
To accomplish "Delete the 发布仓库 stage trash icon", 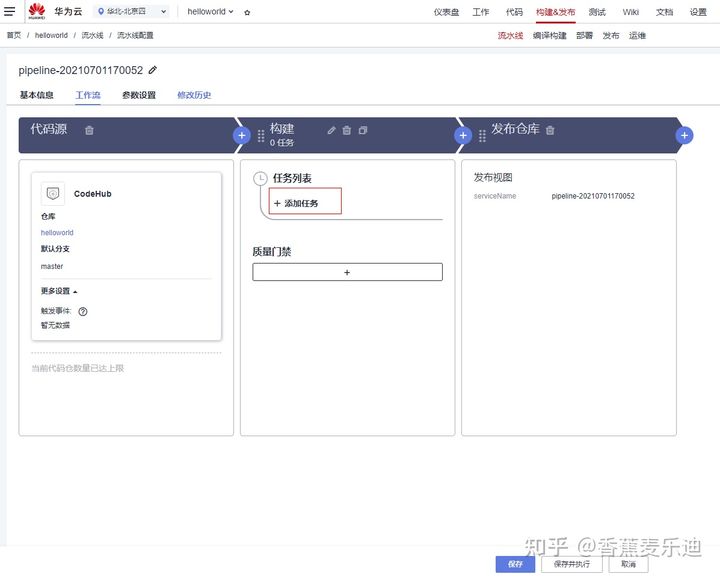I will click(550, 130).
